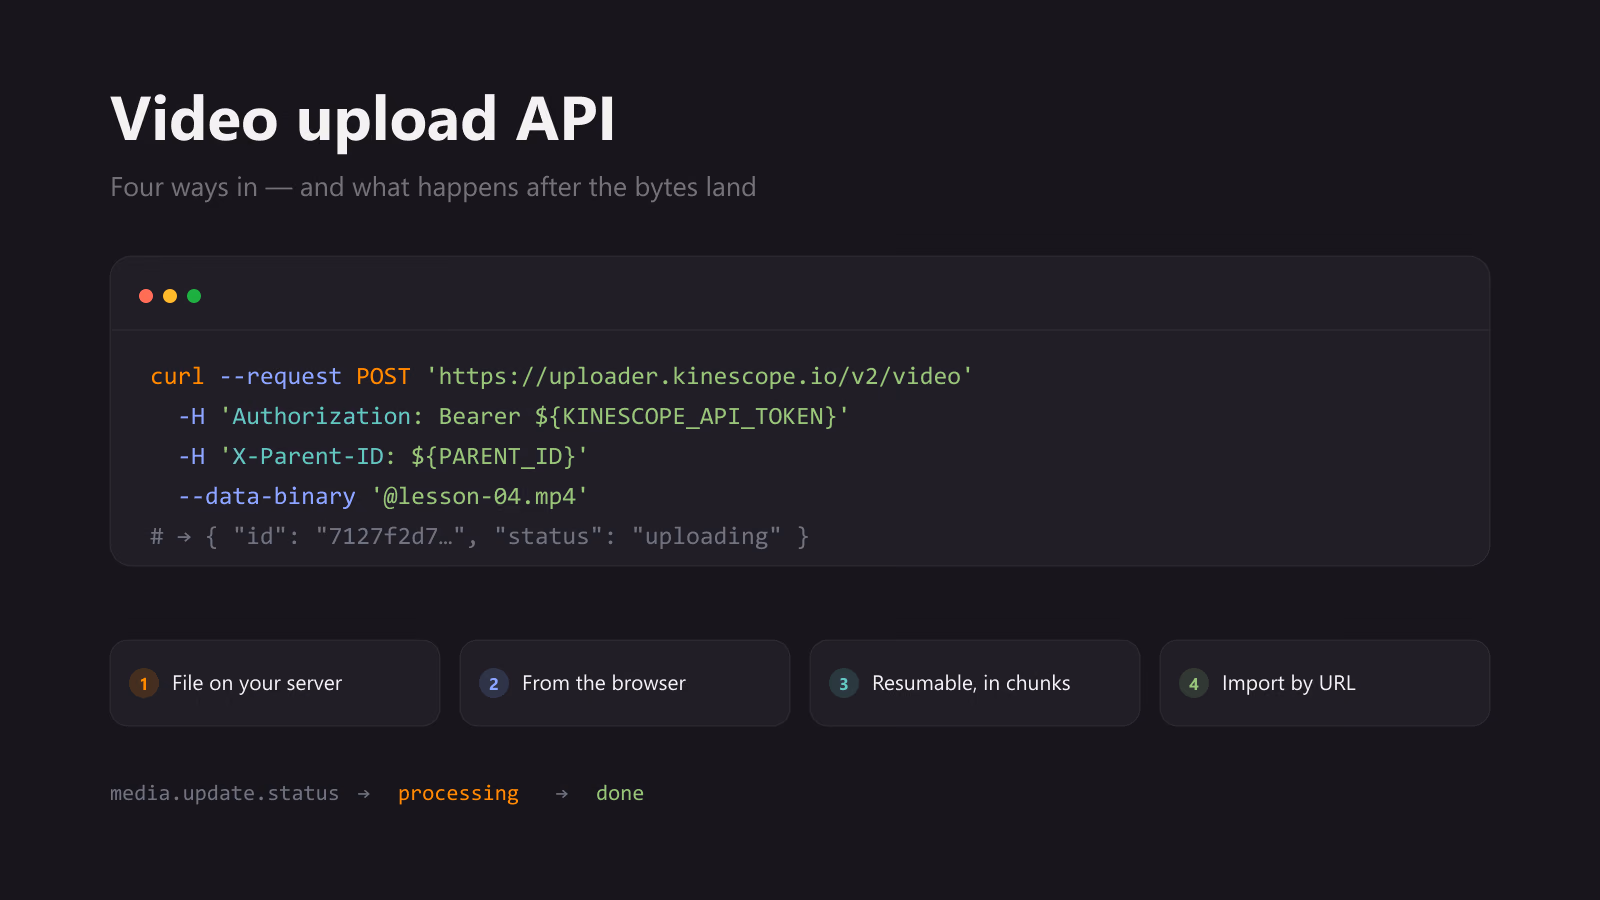Click the red window dot
This screenshot has height=900, width=1600.
coord(146,296)
